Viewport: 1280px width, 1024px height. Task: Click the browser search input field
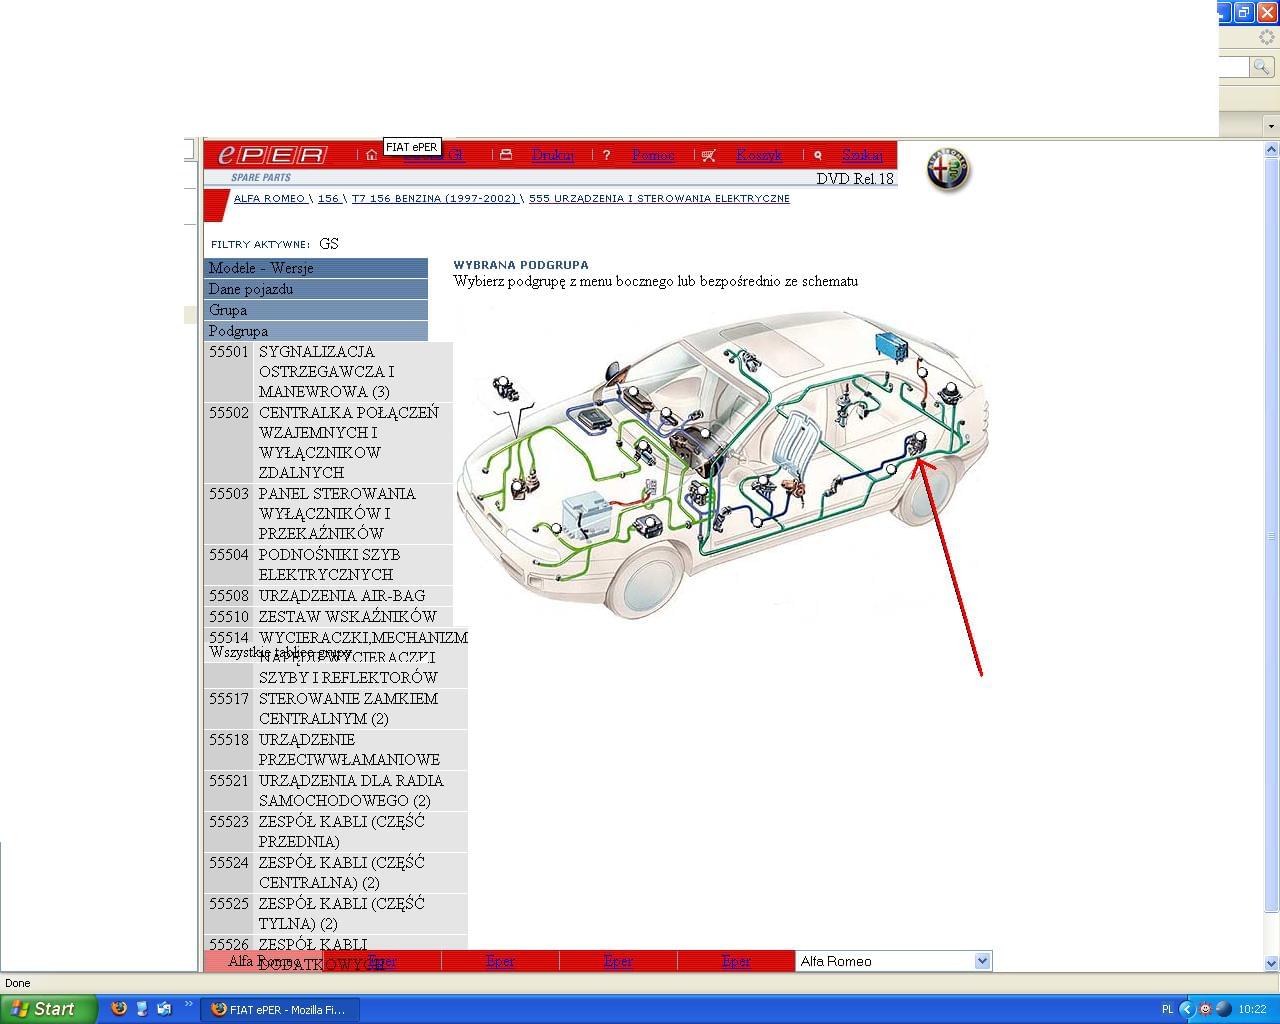(1234, 66)
